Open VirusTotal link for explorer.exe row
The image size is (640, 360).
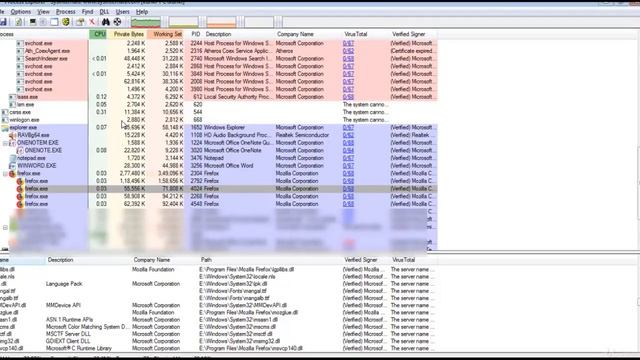click(x=348, y=128)
